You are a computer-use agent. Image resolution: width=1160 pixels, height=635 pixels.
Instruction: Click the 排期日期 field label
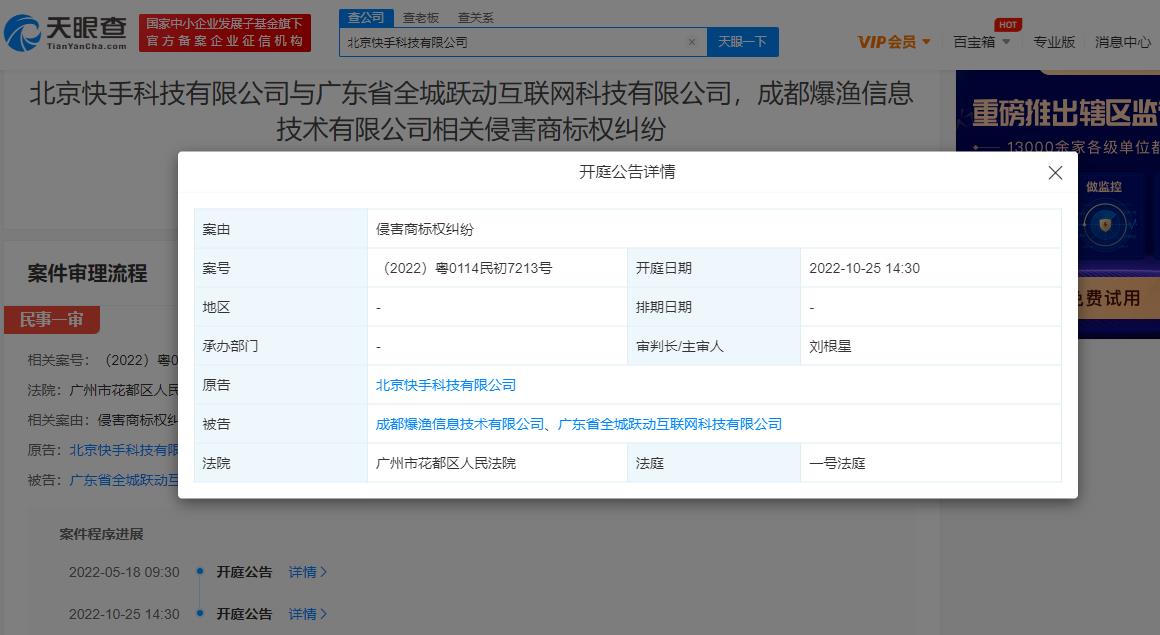click(664, 307)
